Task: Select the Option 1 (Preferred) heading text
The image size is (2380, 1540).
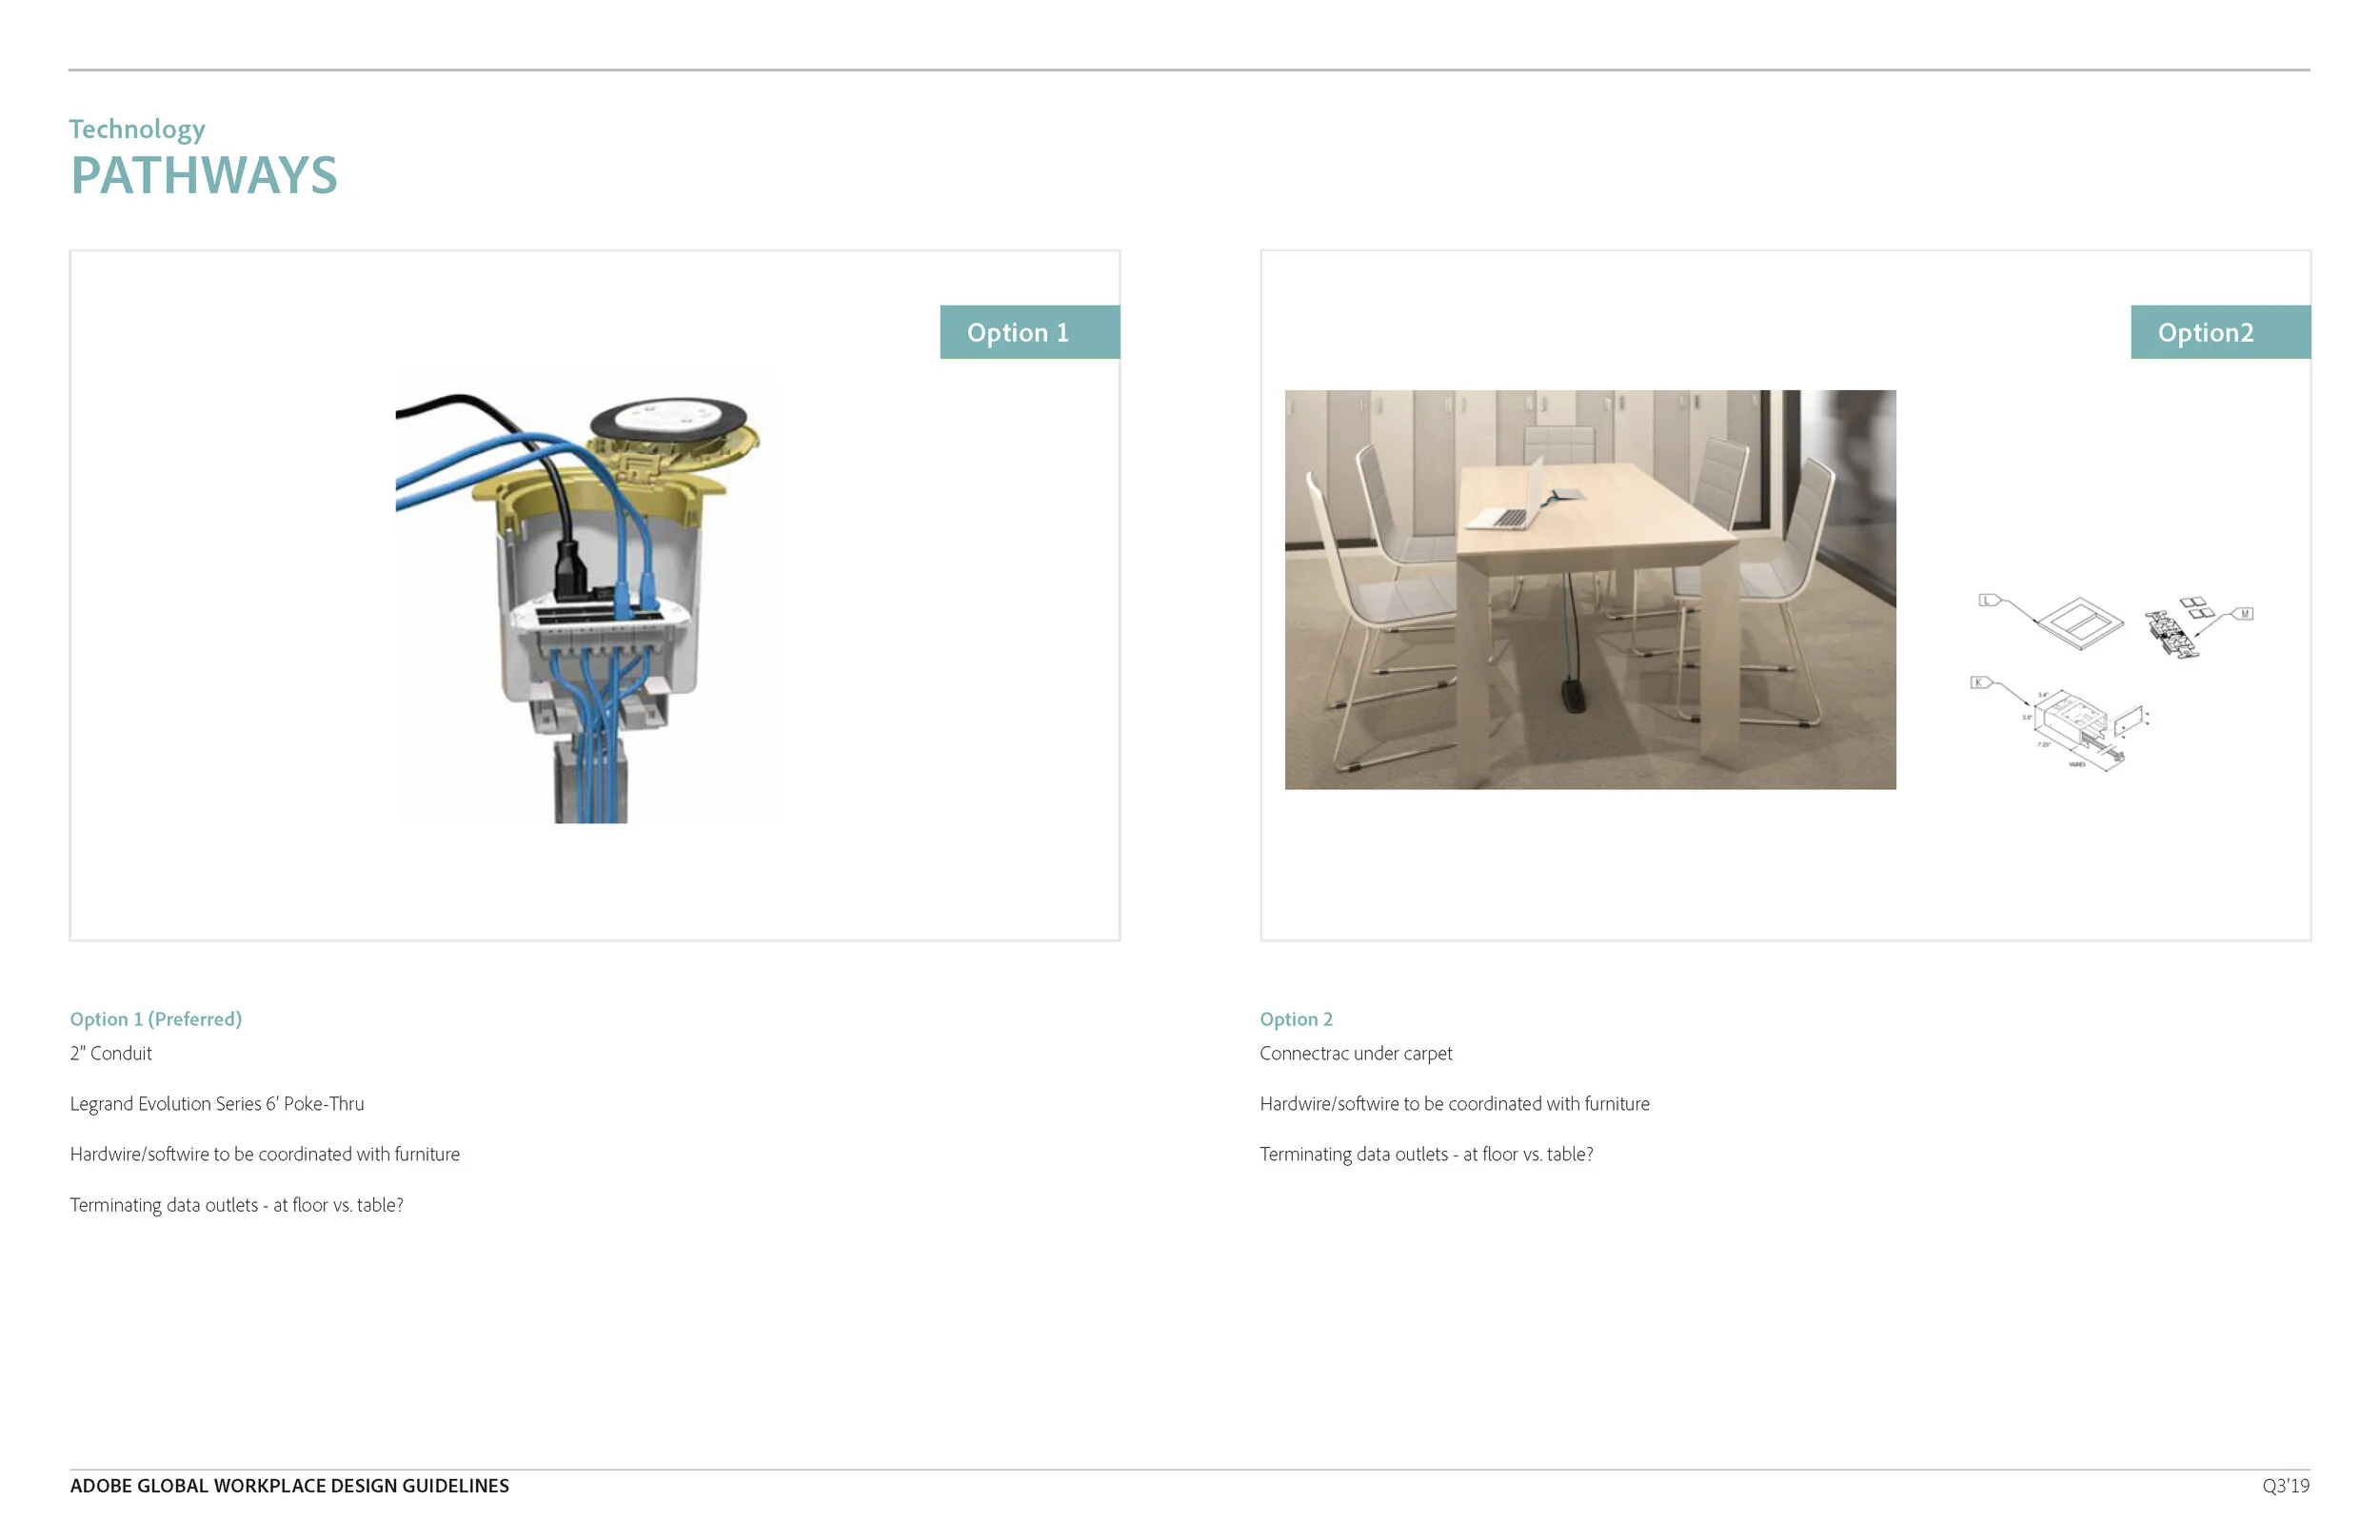Action: pos(155,1019)
